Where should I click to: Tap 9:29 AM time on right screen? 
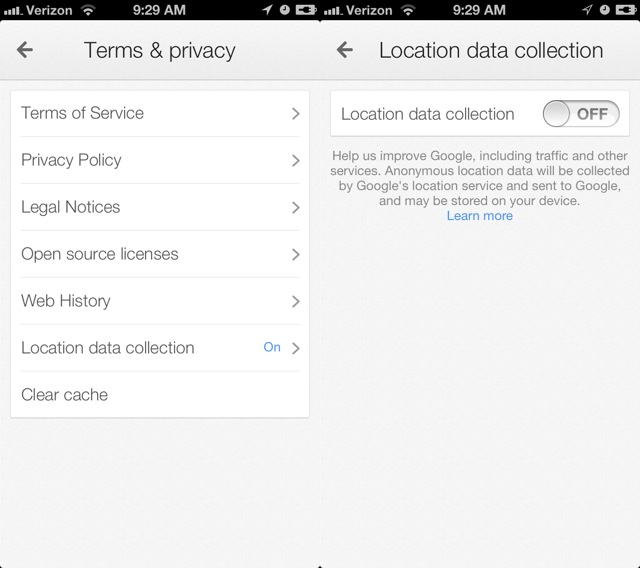pos(479,10)
